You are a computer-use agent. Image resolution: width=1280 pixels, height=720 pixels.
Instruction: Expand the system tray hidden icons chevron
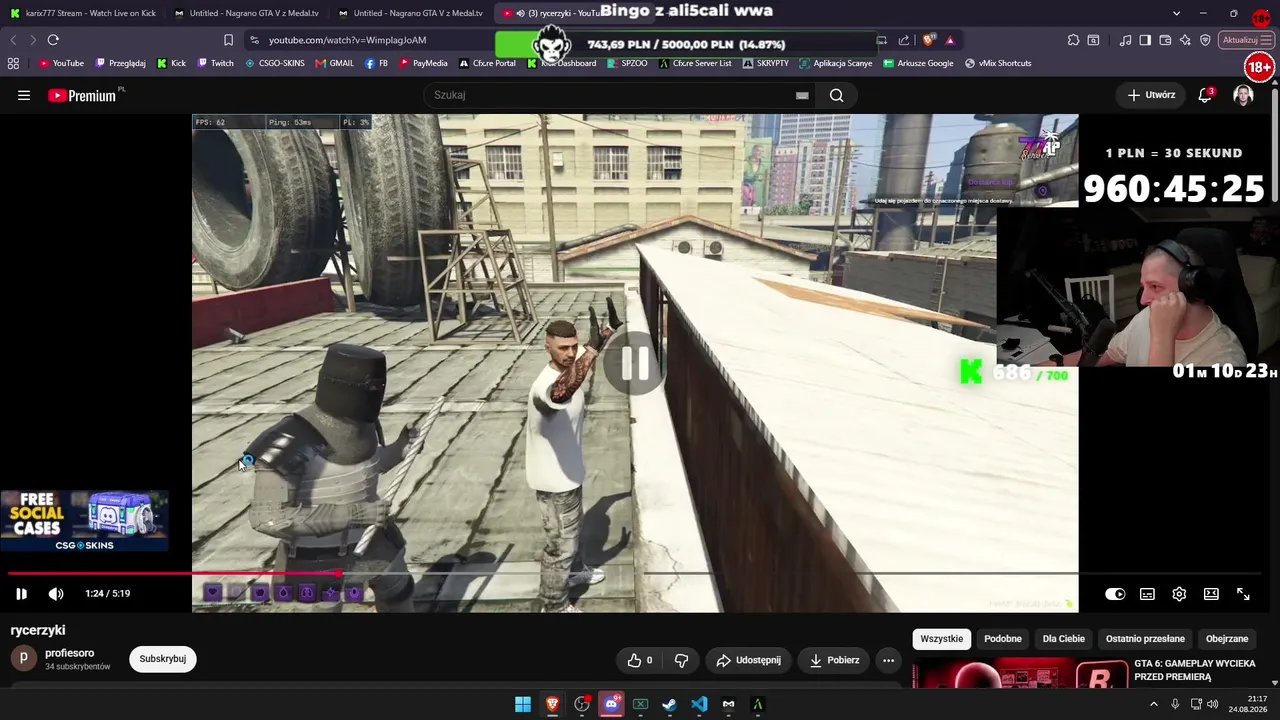click(1153, 704)
